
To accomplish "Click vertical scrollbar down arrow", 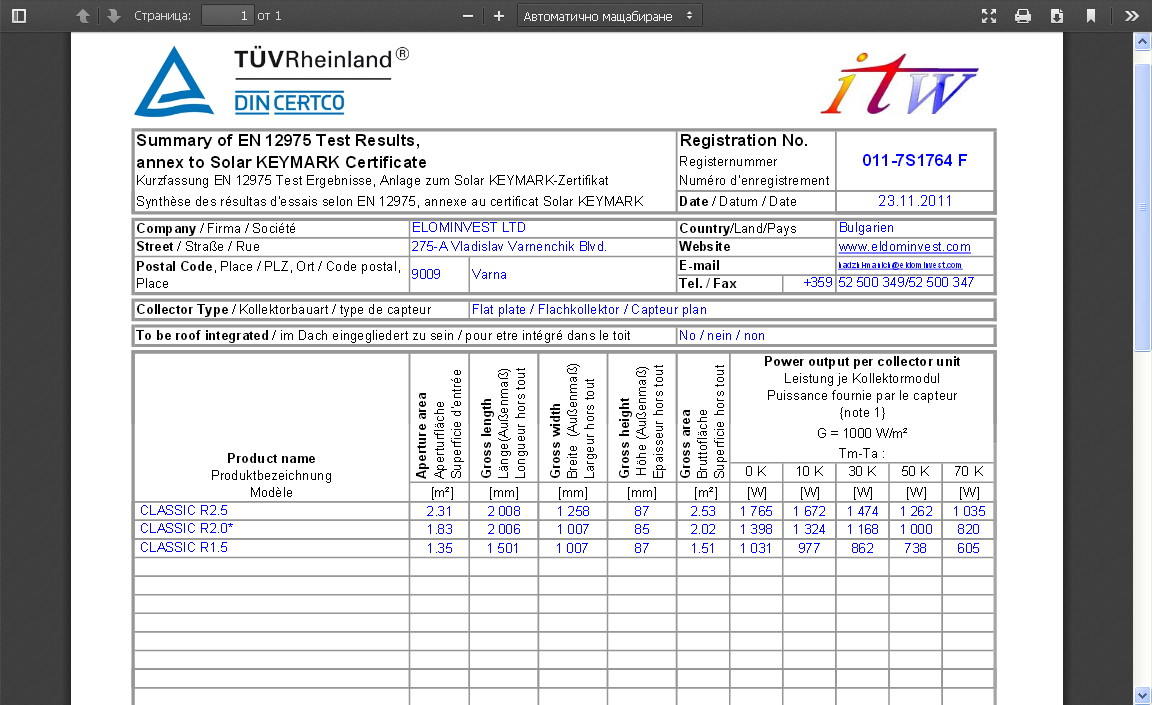I will (1143, 695).
